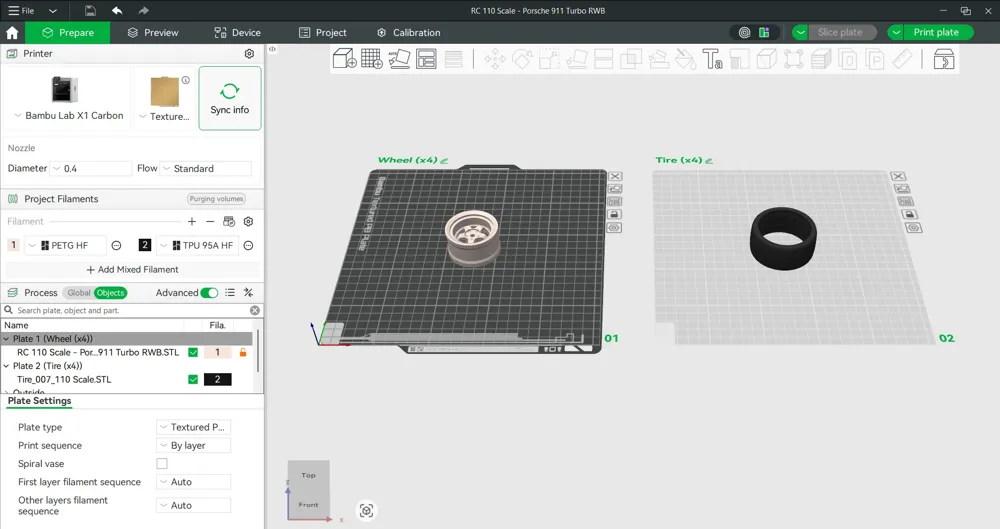Click the Add model cube icon

[x=344, y=59]
